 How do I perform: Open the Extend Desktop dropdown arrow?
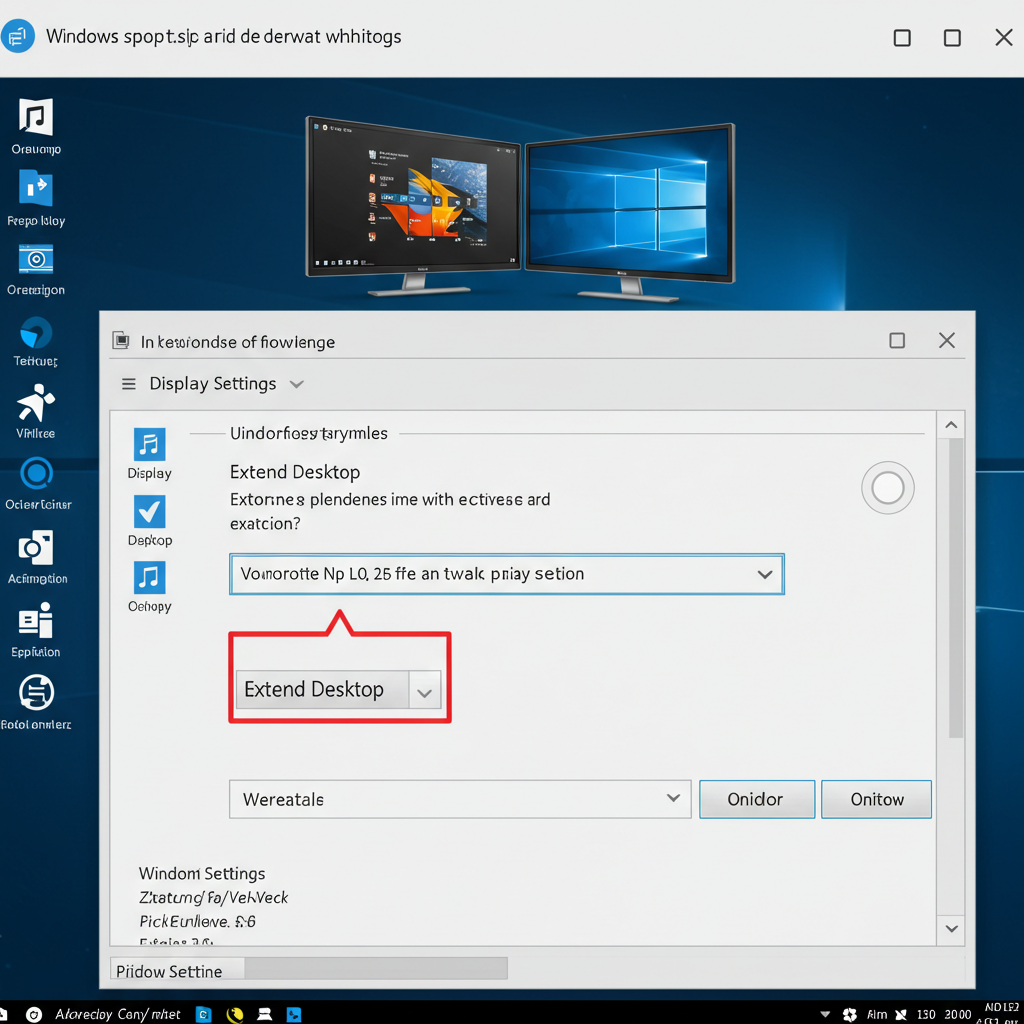tap(424, 690)
